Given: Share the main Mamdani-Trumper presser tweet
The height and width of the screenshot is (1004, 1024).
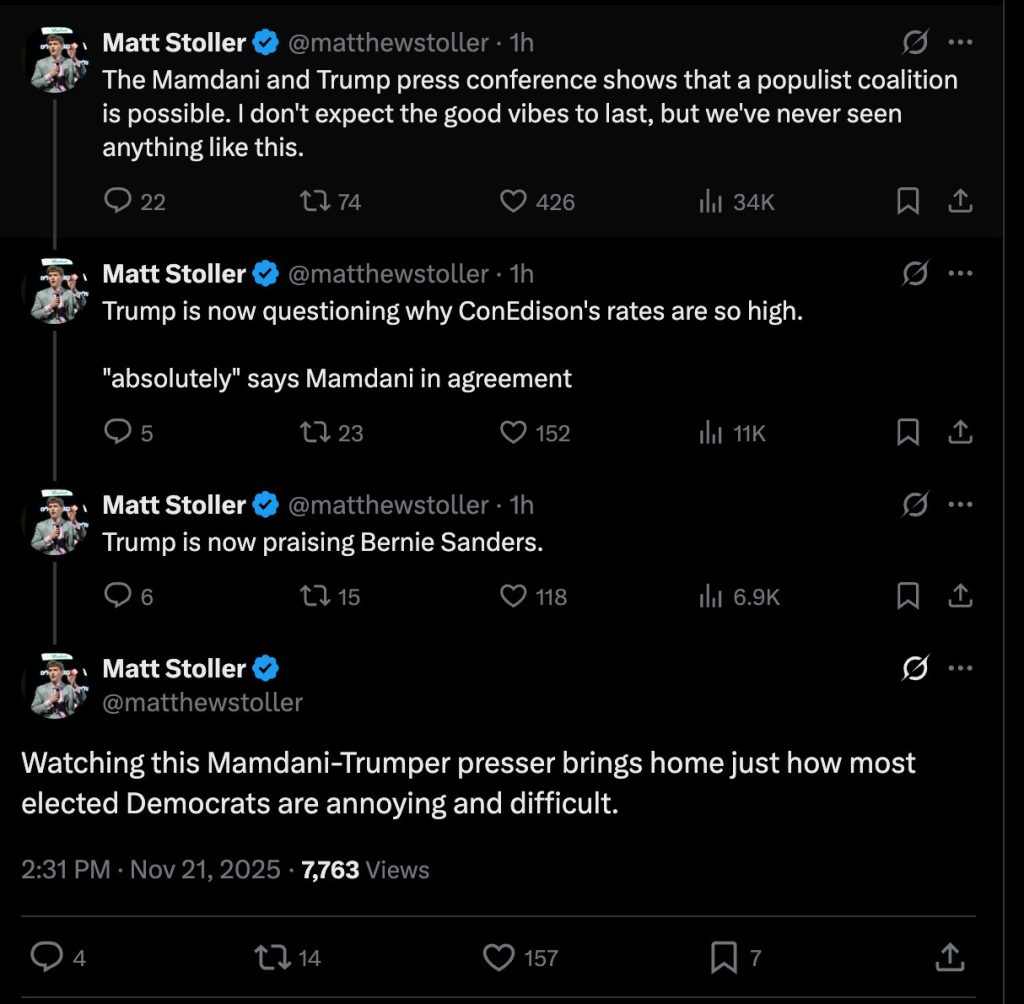Looking at the screenshot, I should pyautogui.click(x=951, y=958).
